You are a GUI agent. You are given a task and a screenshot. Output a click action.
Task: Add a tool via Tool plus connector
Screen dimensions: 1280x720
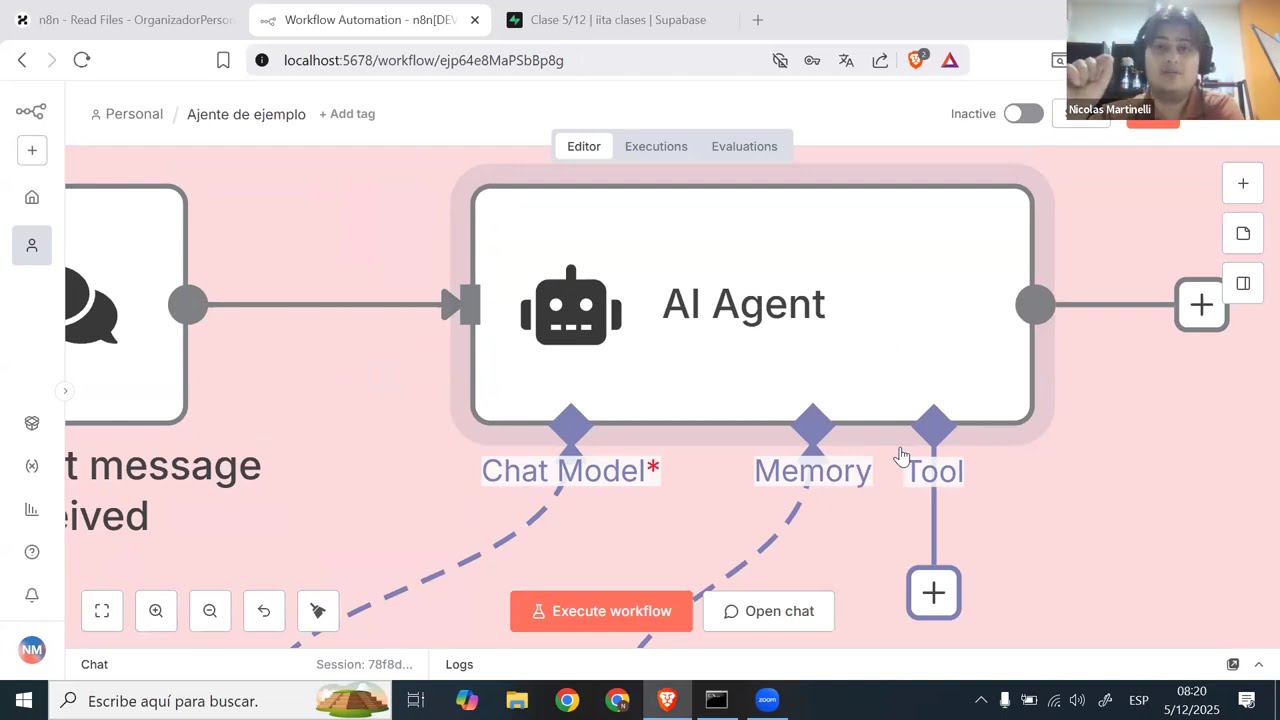(x=934, y=593)
